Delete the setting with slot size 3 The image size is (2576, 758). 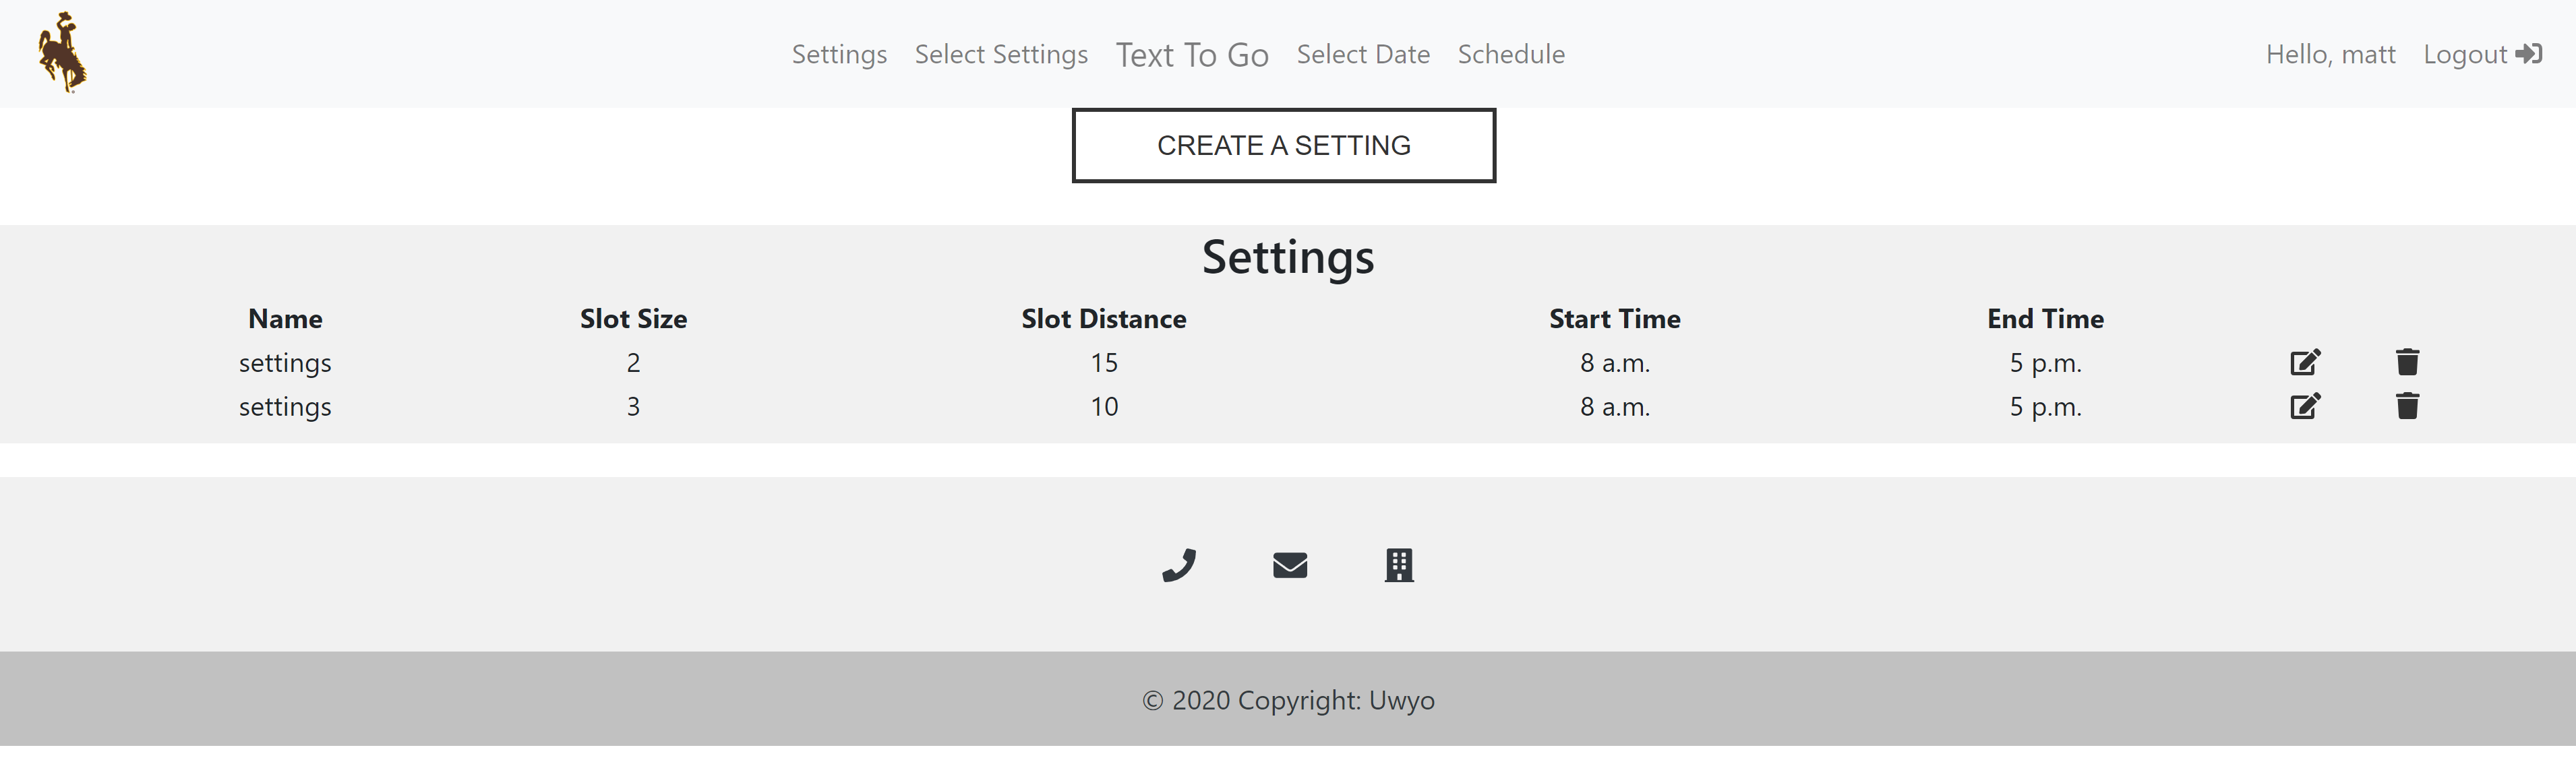point(2407,406)
